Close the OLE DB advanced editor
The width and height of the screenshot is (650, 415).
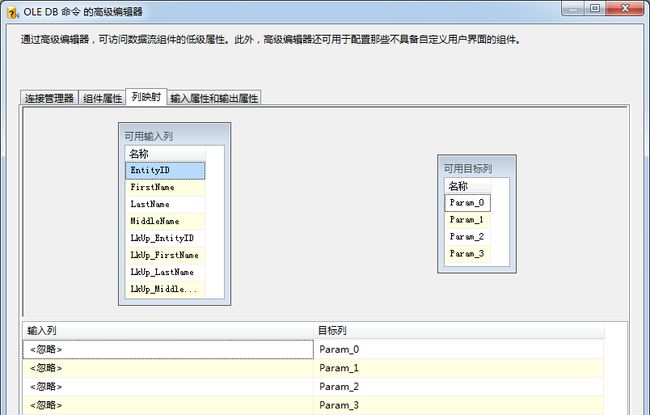tap(625, 8)
